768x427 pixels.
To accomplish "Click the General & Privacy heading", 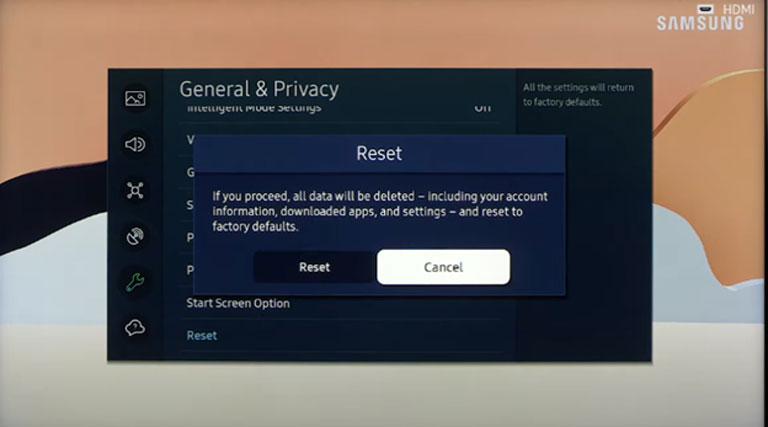I will (x=259, y=89).
